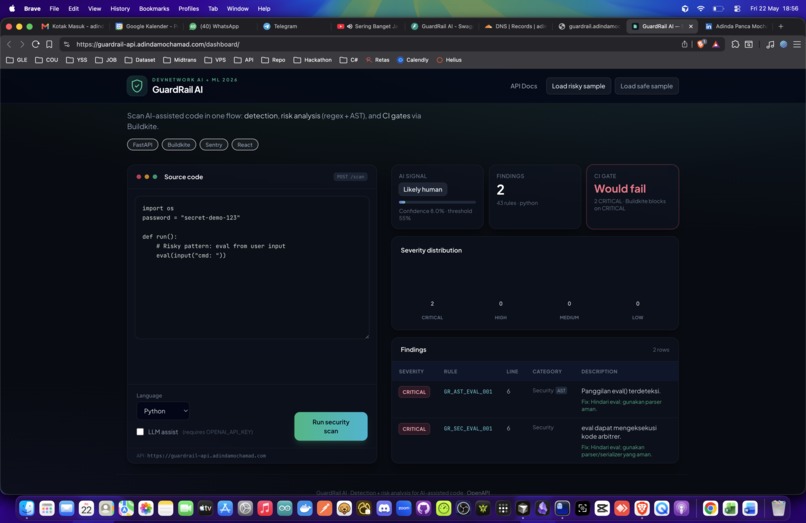This screenshot has width=806, height=523.
Task: Open the GLE bookmarks folder
Action: point(17,60)
